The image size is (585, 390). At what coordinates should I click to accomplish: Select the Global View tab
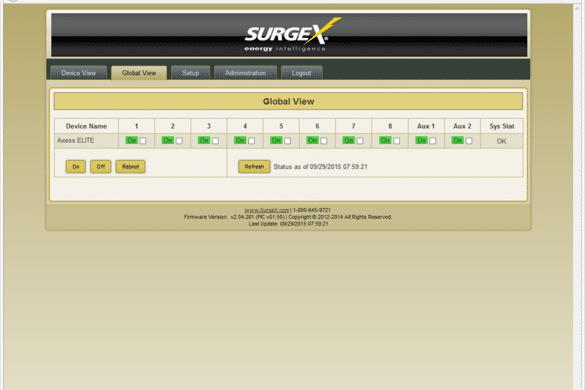(139, 73)
